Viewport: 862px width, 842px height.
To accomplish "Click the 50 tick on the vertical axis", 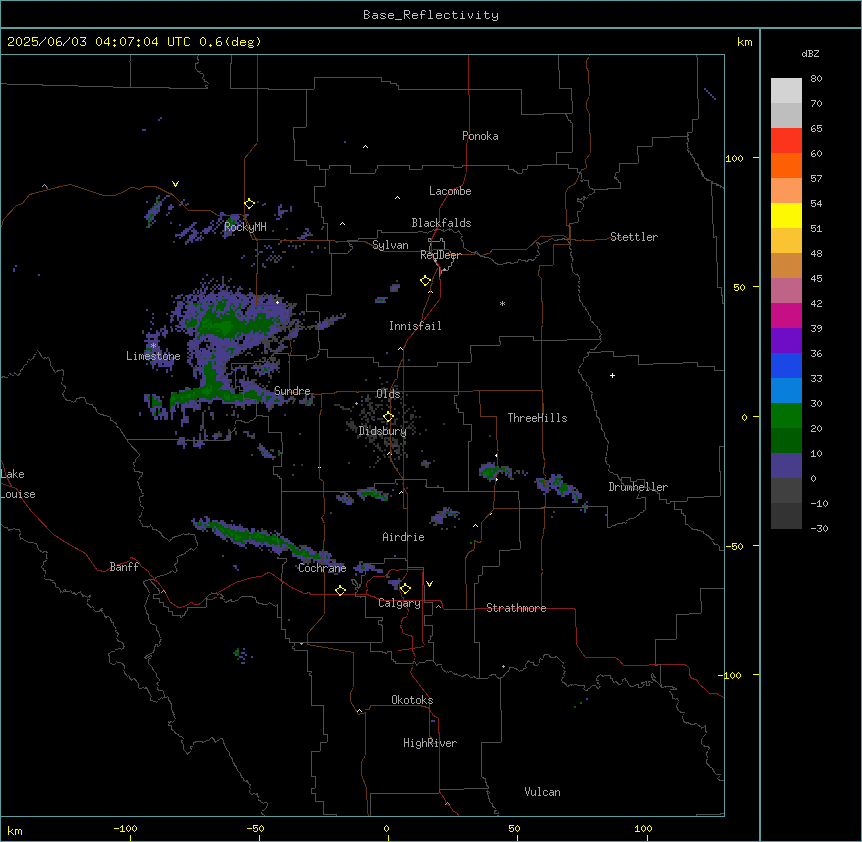I will 739,287.
